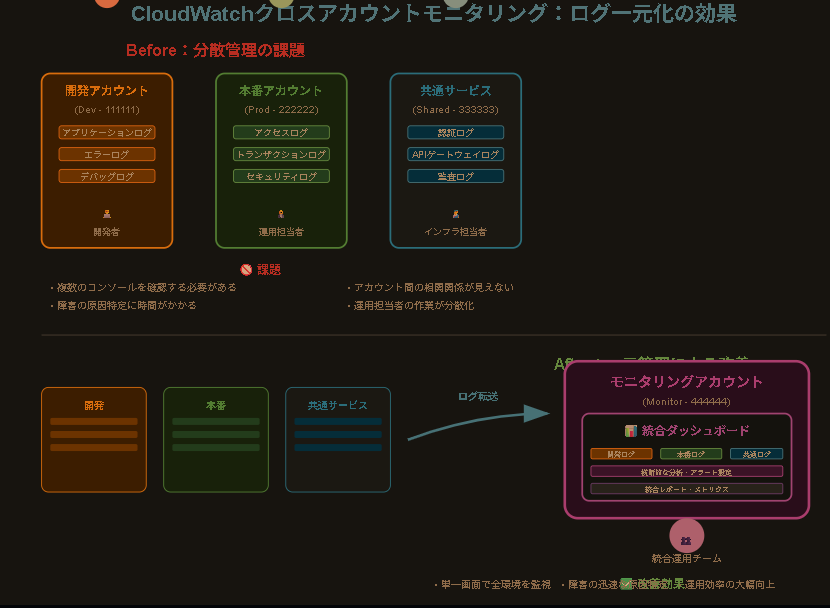Click the モニタリングアカウント heading
Screen dimensions: 830x608
687,382
